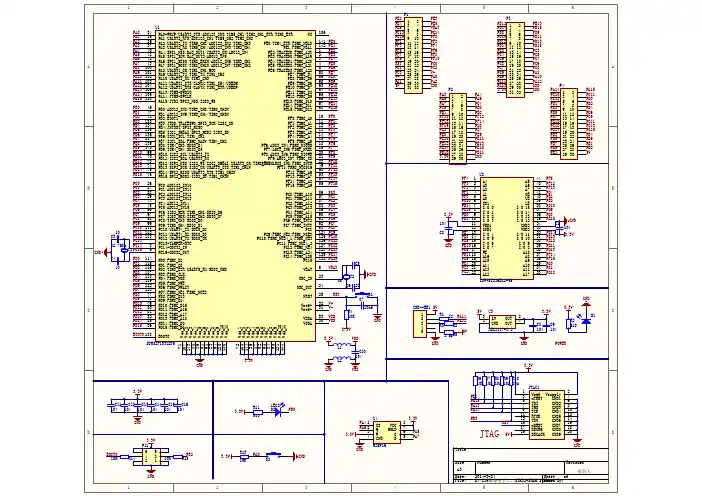Select the capacitor right of U2
Viewport: 702px width, 496px height.
560,228
